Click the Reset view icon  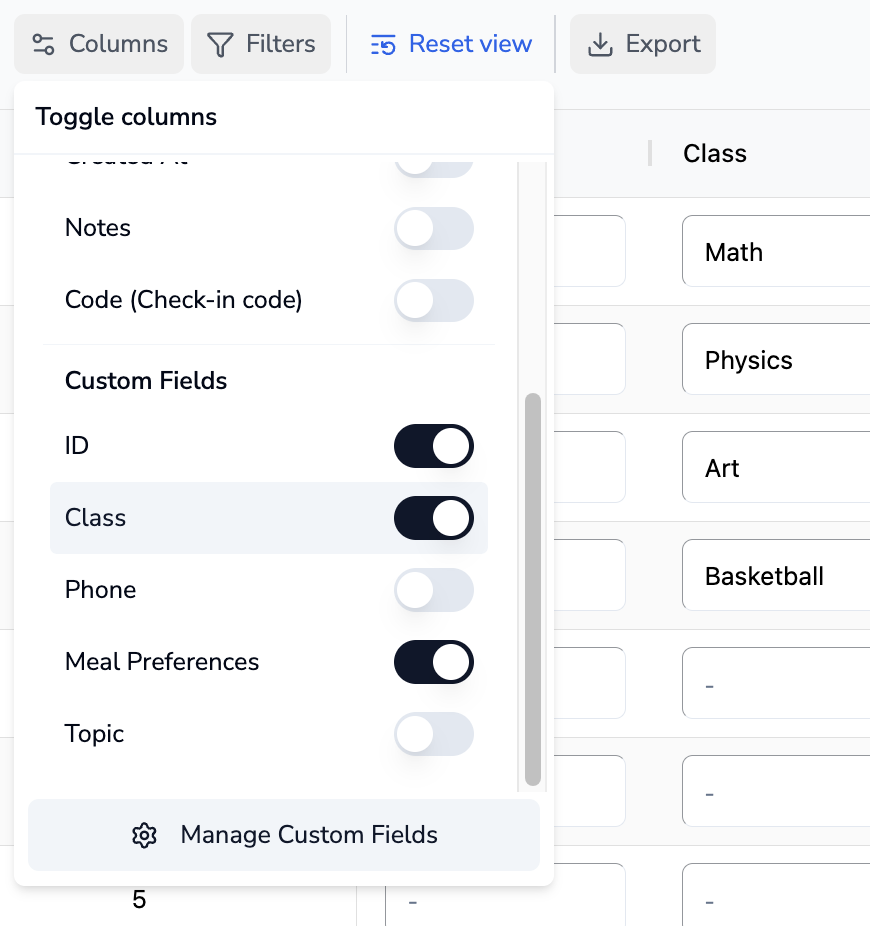(383, 45)
